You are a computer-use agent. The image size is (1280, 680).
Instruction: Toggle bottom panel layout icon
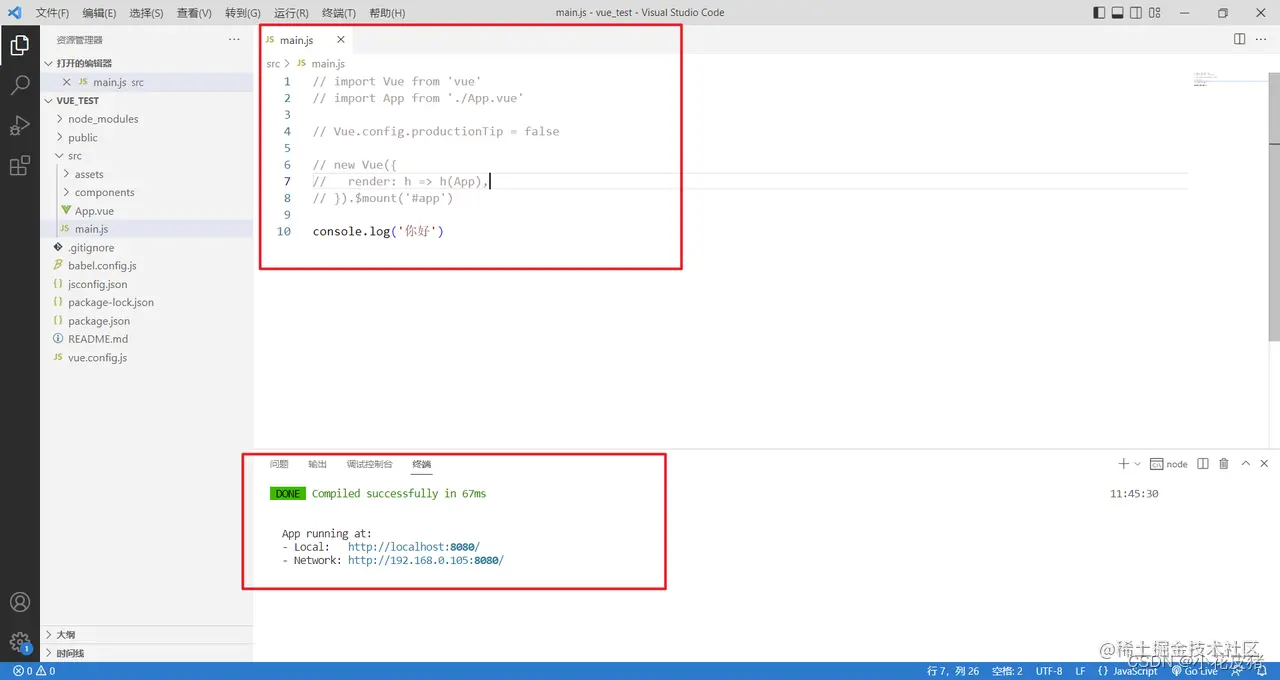[1117, 13]
